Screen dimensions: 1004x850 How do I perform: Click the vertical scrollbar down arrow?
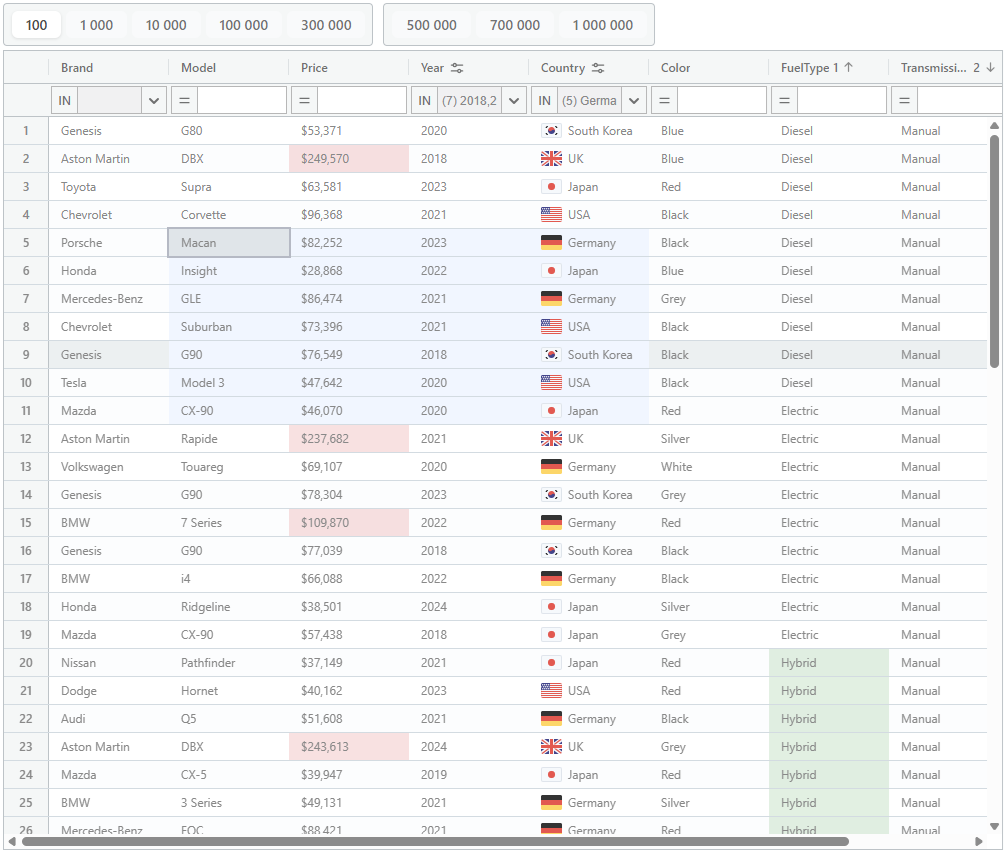tap(994, 826)
